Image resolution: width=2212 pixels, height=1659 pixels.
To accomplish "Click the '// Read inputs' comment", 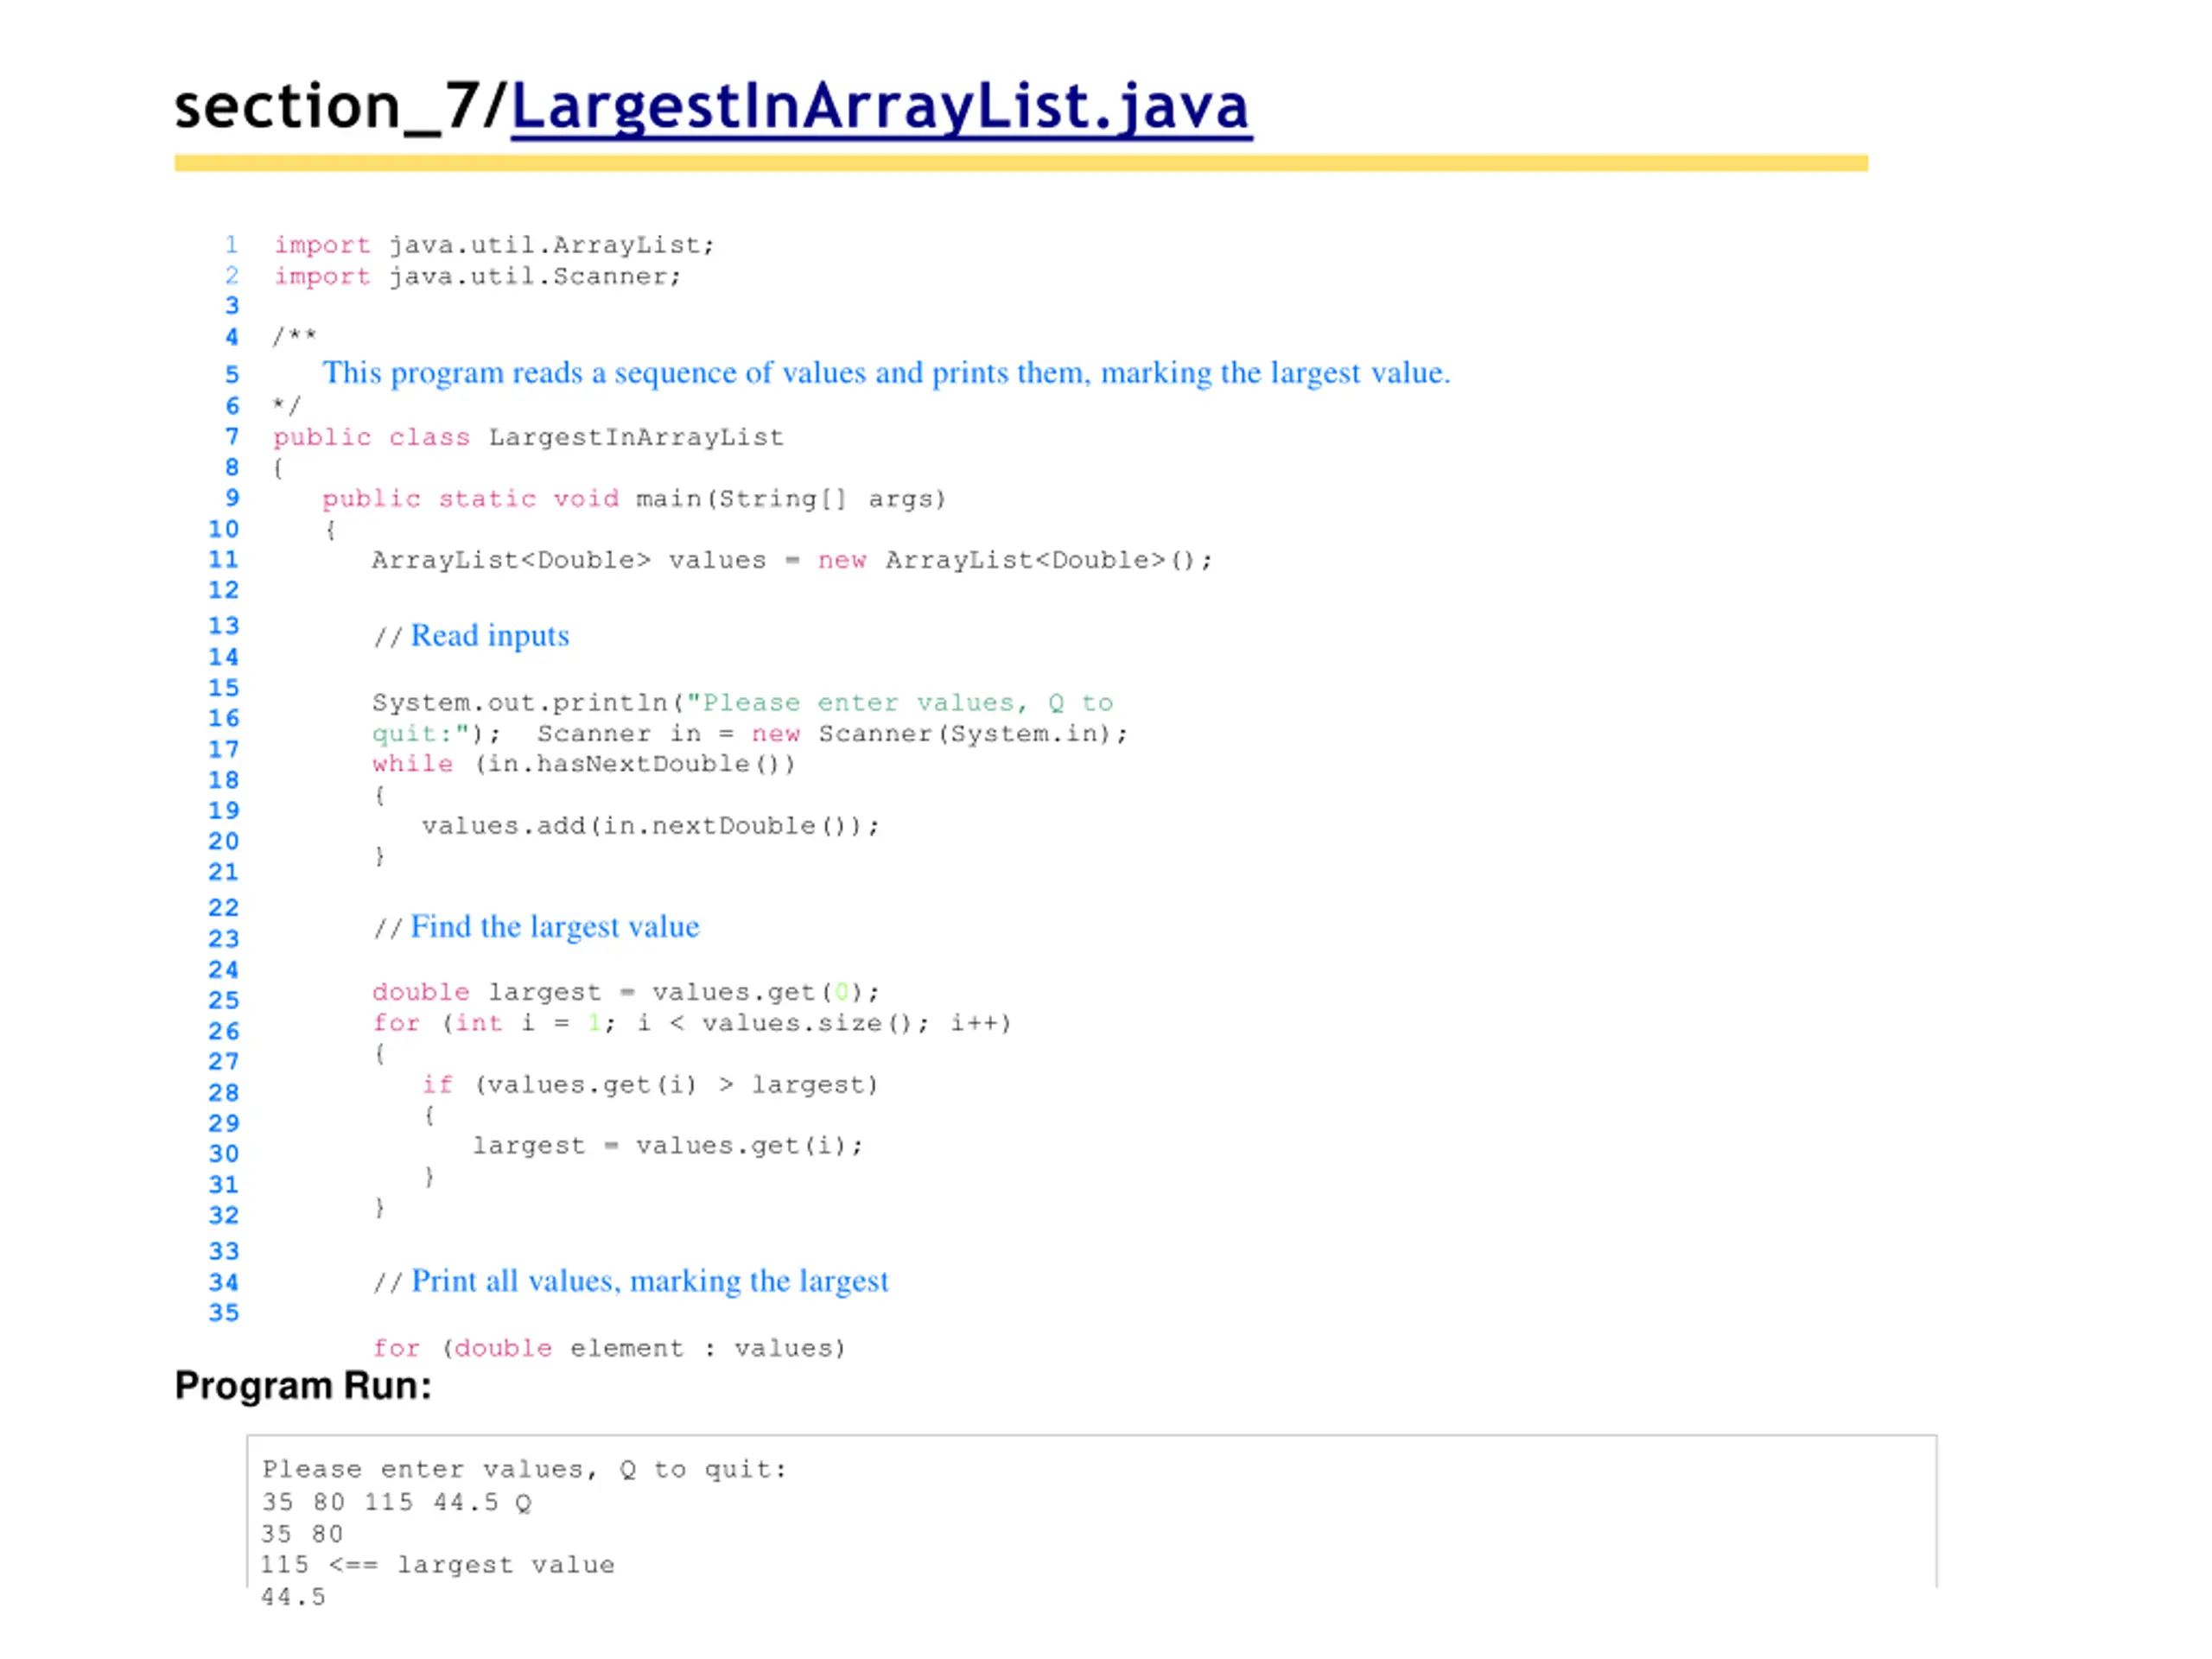I will tap(471, 636).
